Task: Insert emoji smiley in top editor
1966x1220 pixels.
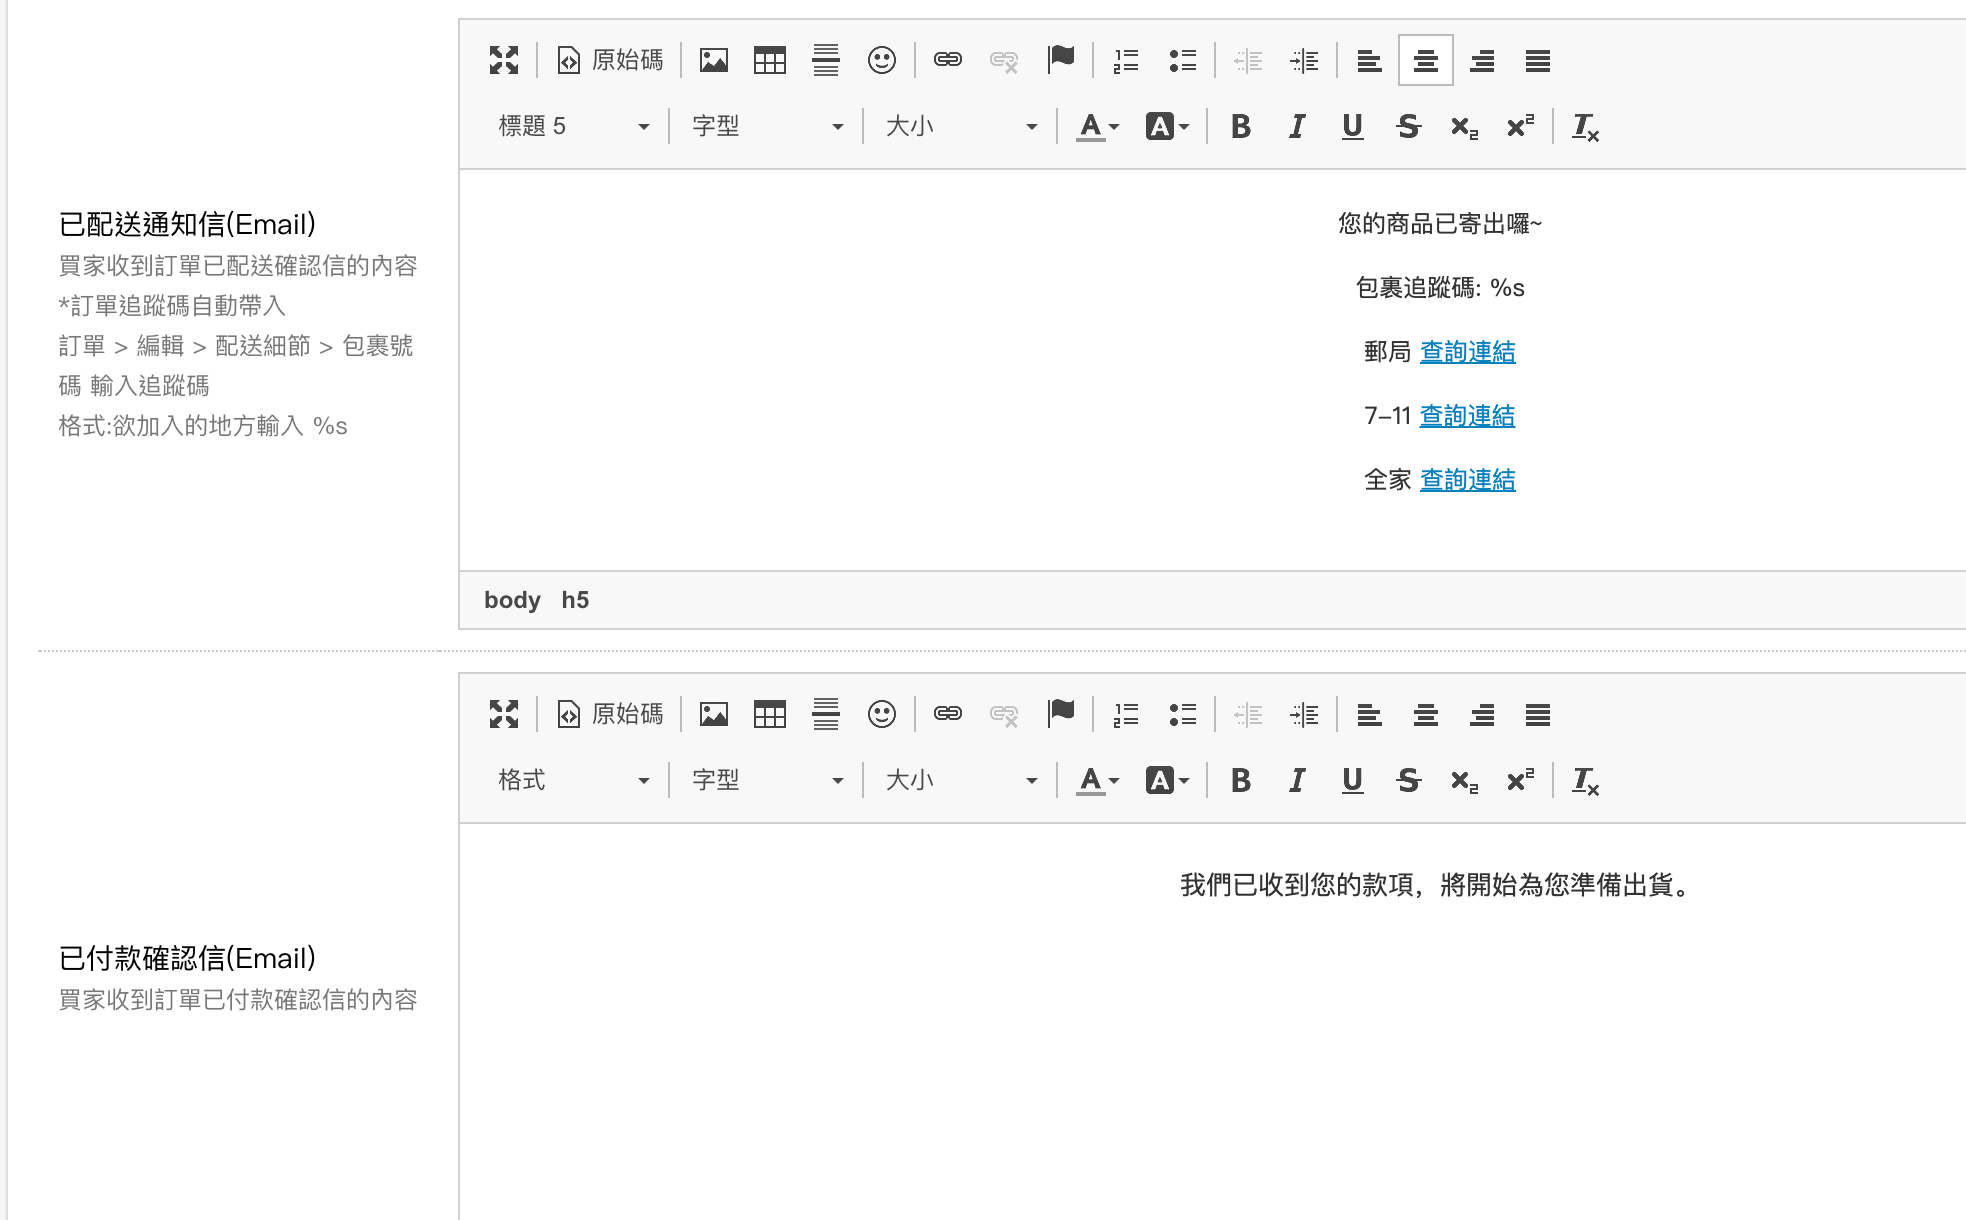Action: (x=881, y=60)
